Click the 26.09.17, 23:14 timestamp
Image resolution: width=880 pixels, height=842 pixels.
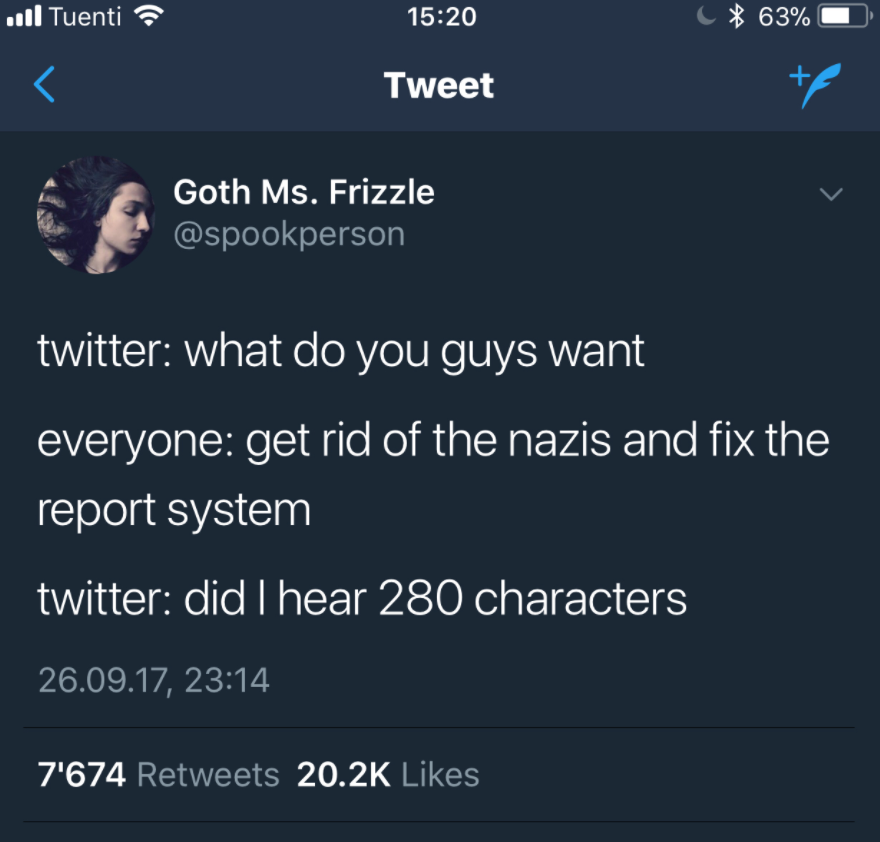pos(154,680)
